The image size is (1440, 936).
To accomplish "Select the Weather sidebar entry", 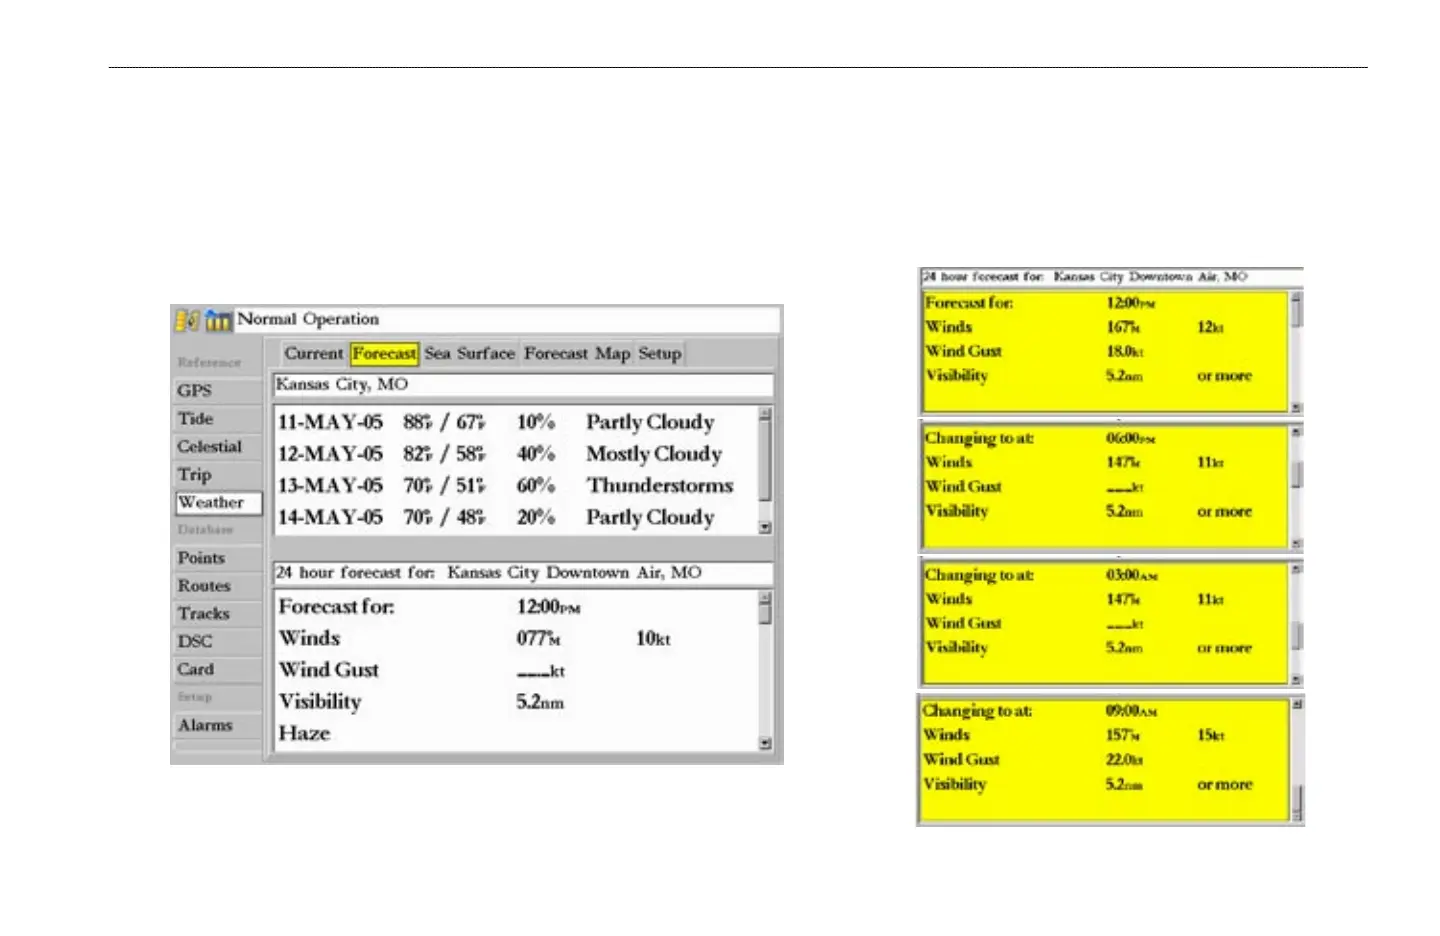I will pyautogui.click(x=218, y=502).
